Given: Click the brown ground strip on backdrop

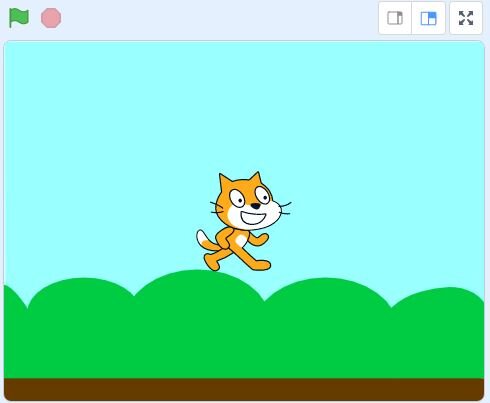Looking at the screenshot, I should [x=244, y=389].
